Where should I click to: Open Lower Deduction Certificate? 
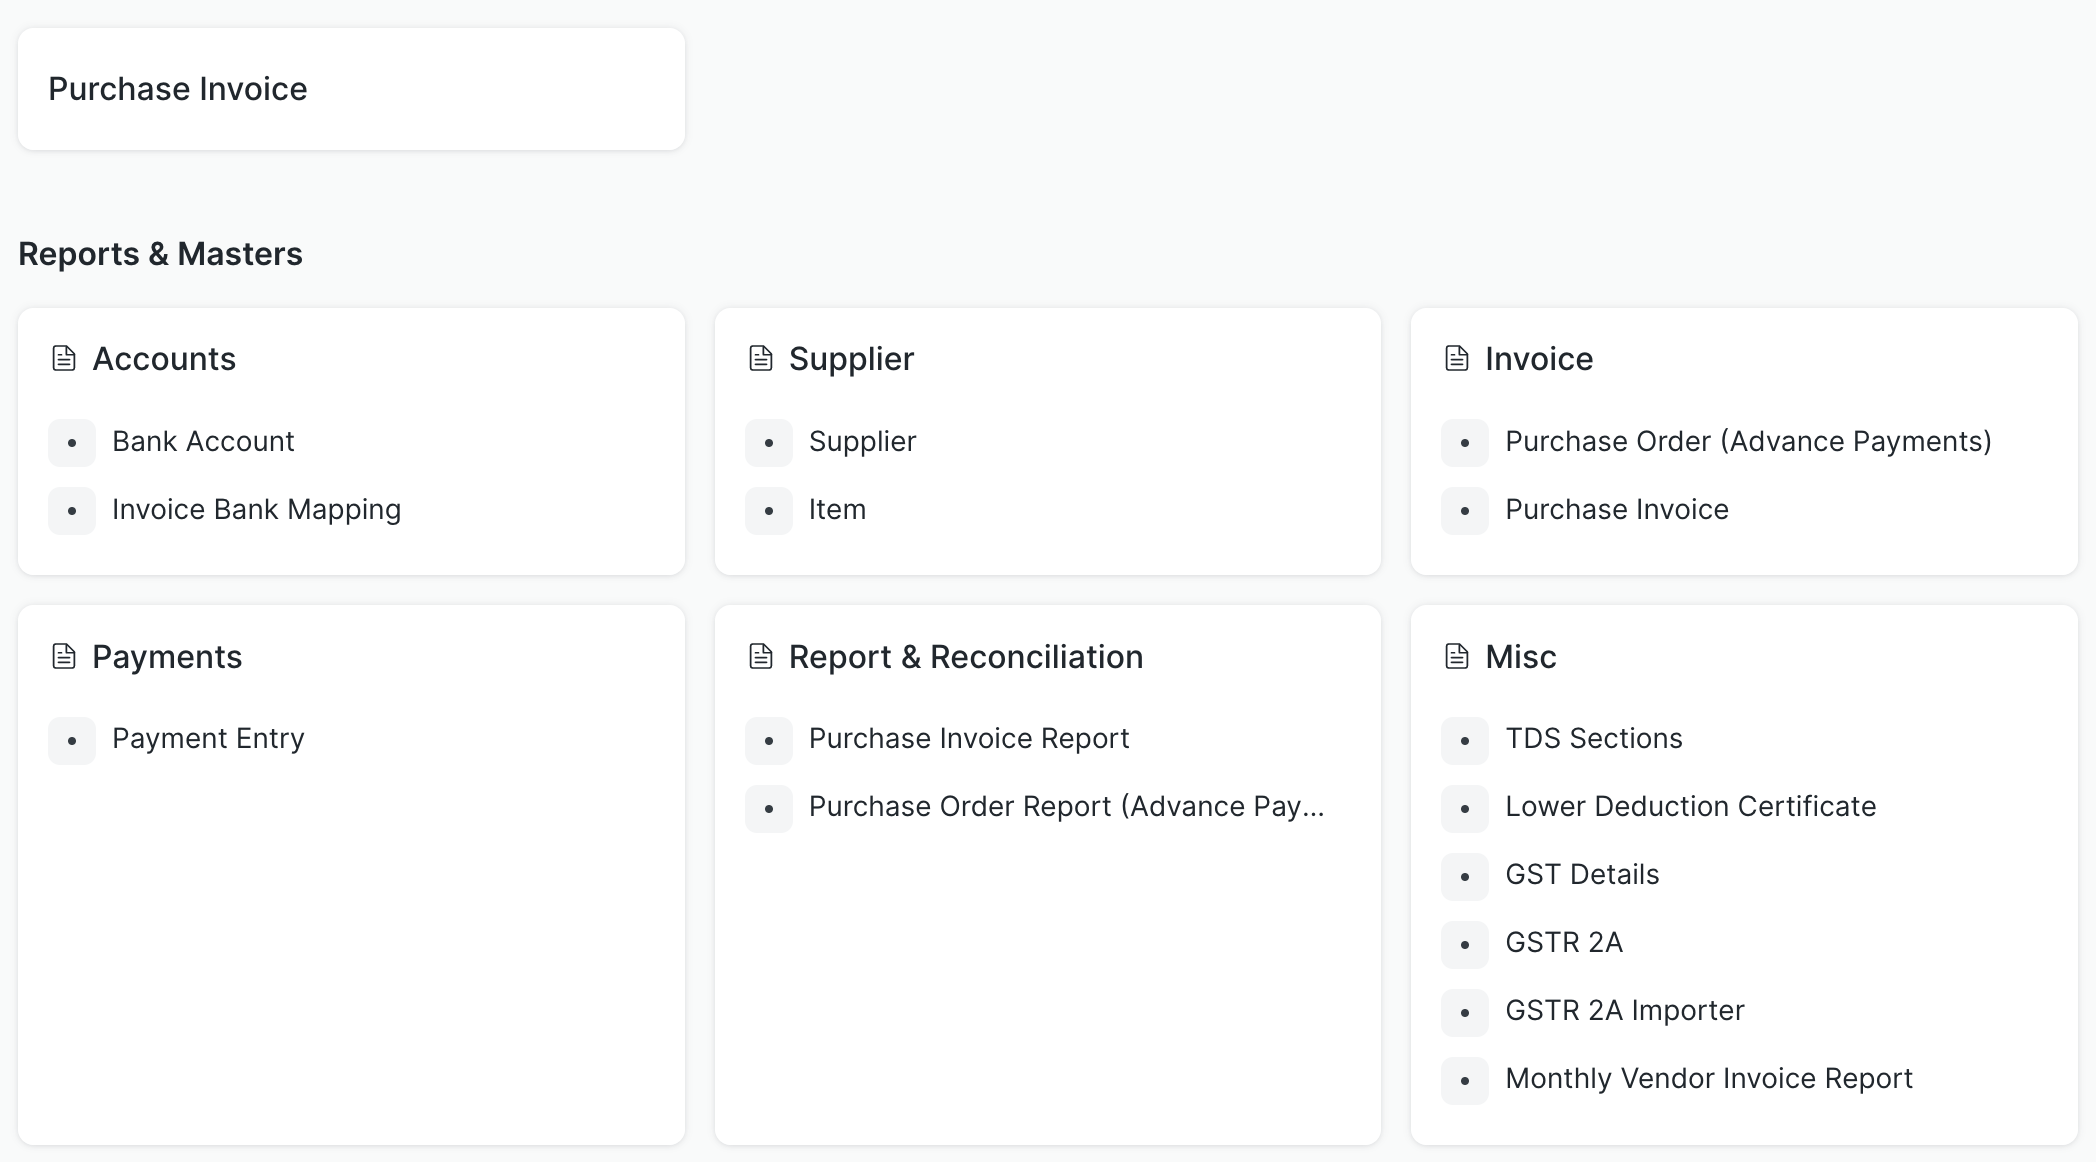(x=1690, y=807)
